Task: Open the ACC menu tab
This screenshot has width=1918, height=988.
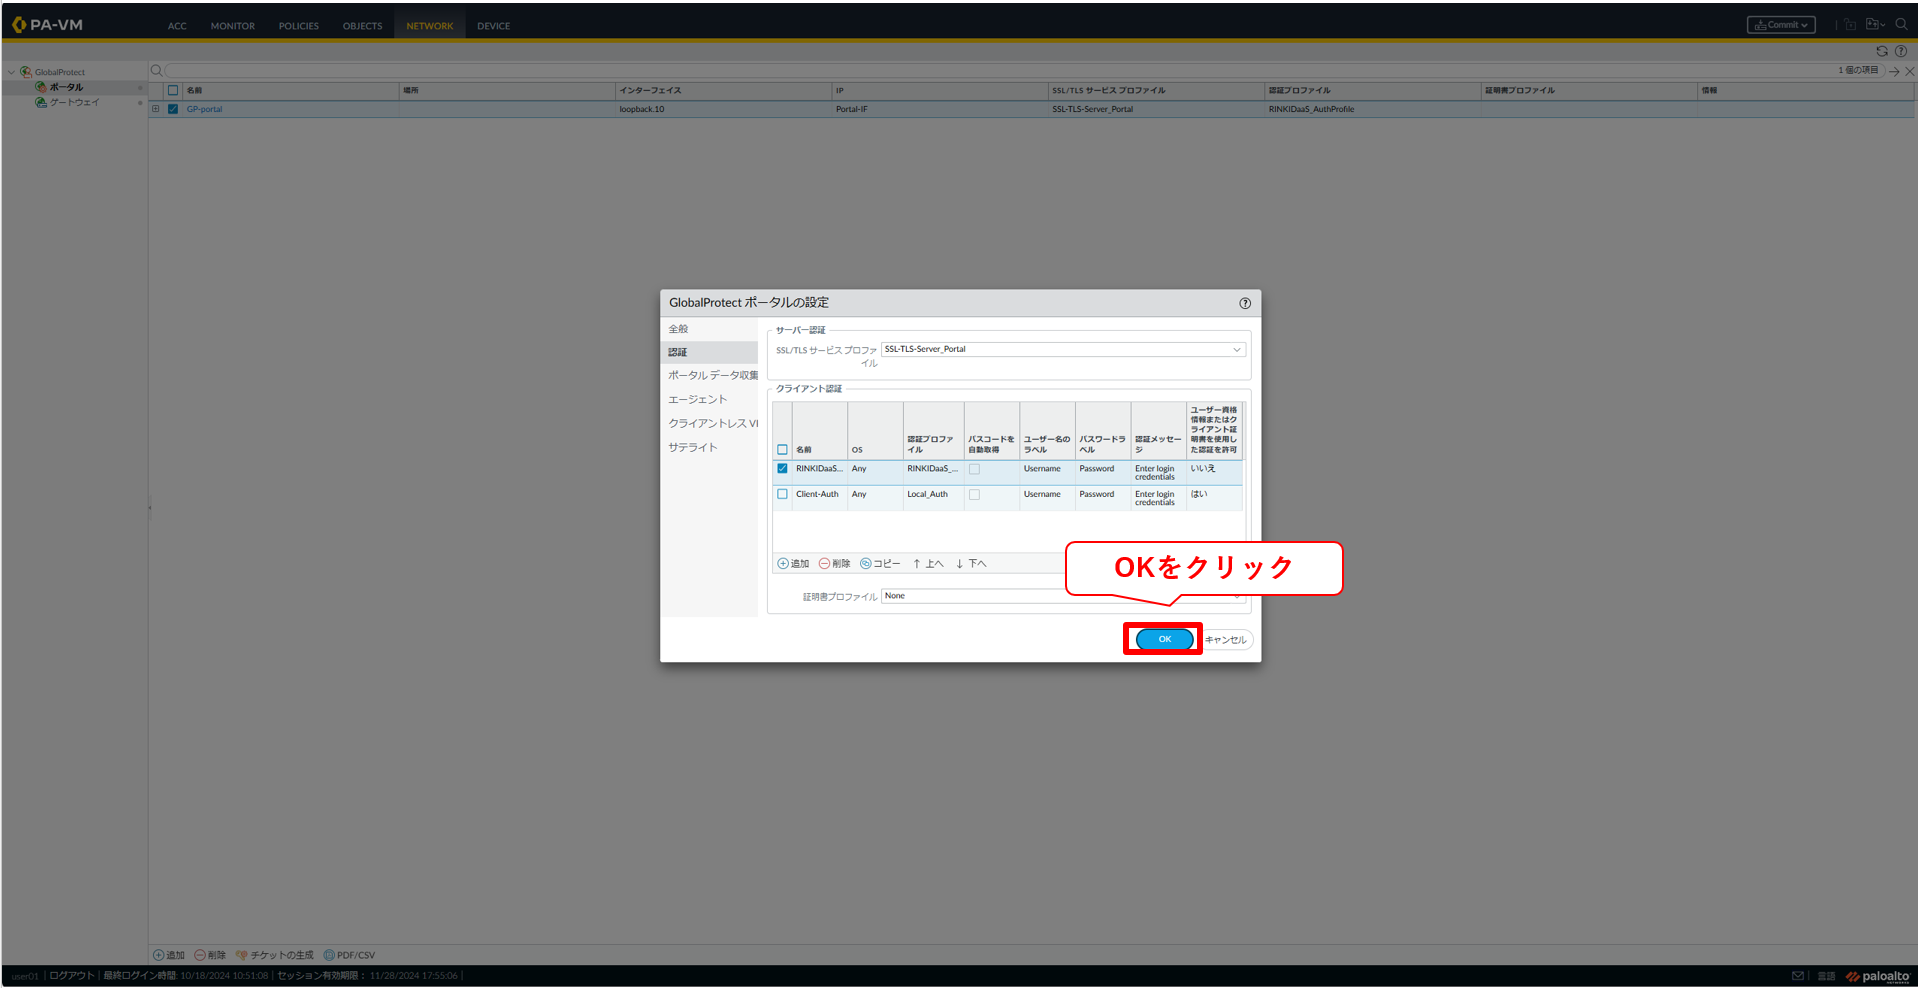Action: (x=177, y=26)
